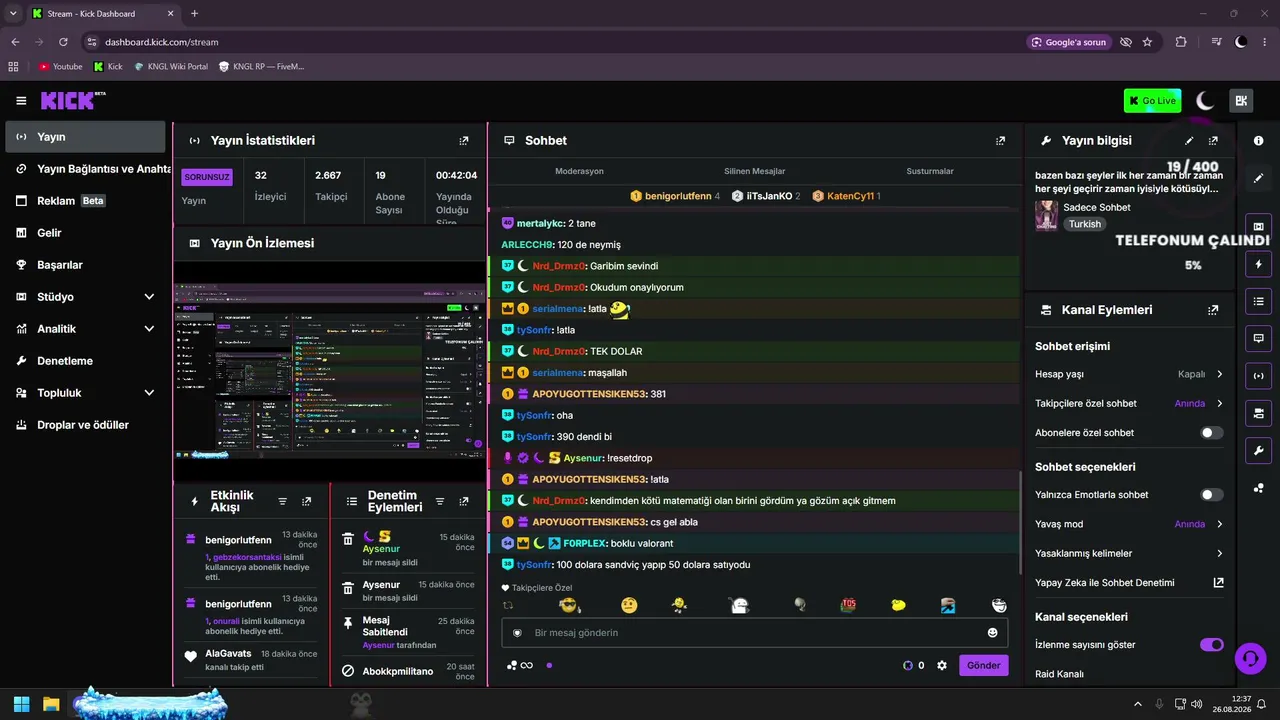Open Hesap yaşı setting chevron
The width and height of the screenshot is (1280, 720).
point(1219,374)
